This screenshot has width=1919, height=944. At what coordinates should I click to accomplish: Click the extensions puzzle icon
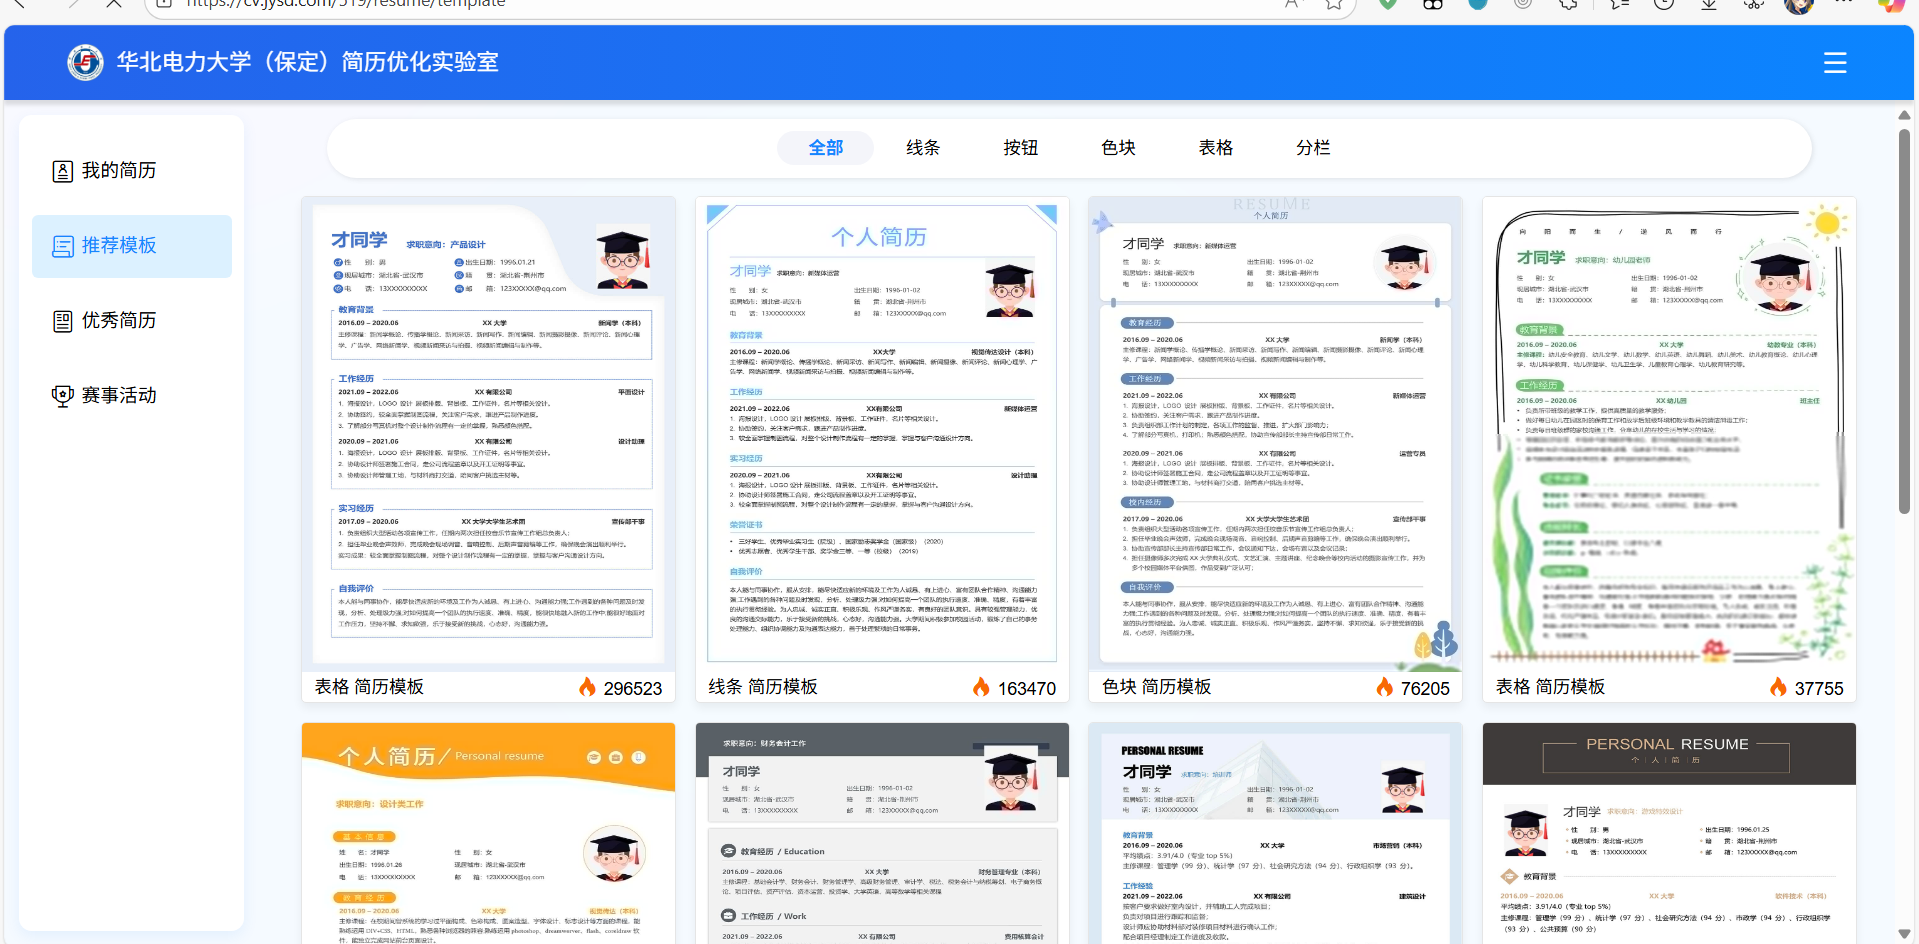pyautogui.click(x=1568, y=4)
